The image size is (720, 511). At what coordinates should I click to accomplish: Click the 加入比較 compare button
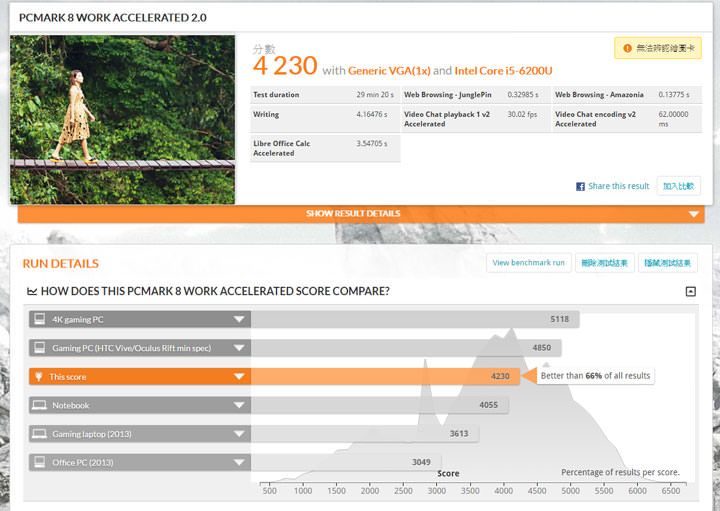tap(680, 186)
